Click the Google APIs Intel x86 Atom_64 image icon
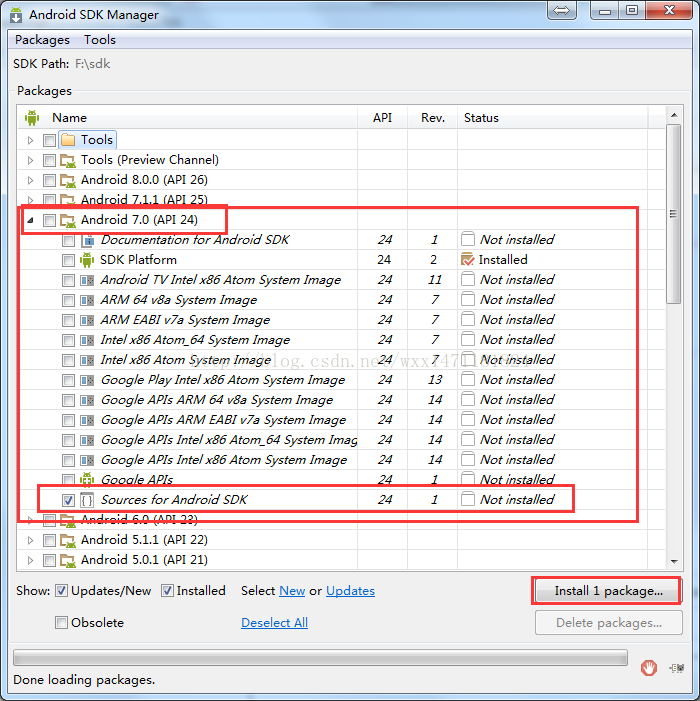Image resolution: width=700 pixels, height=701 pixels. point(87,440)
